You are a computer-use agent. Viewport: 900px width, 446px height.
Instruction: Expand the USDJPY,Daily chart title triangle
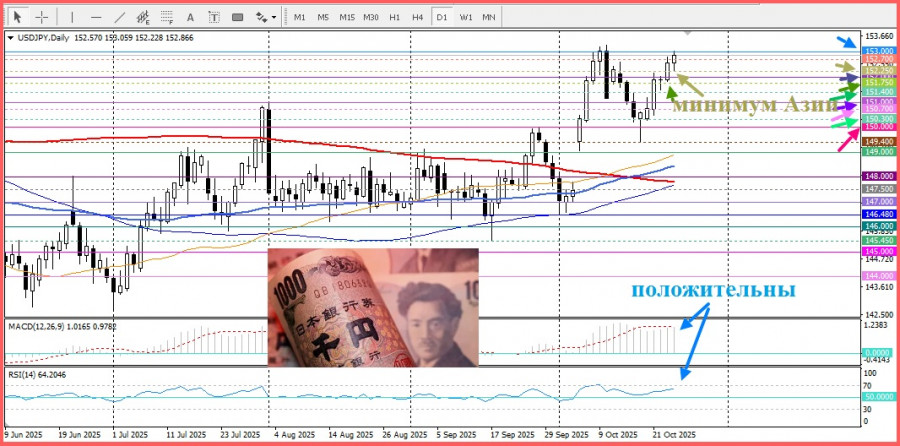(11, 37)
